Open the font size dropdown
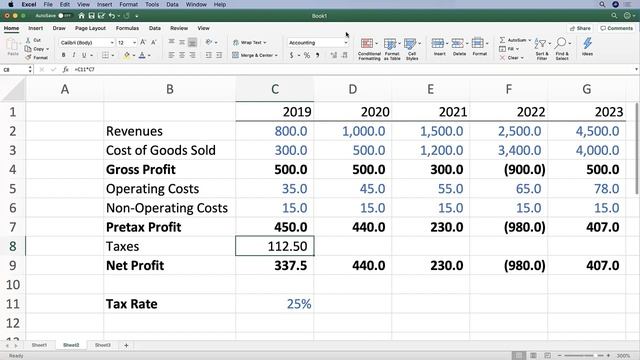Image resolution: width=640 pixels, height=360 pixels. (134, 42)
